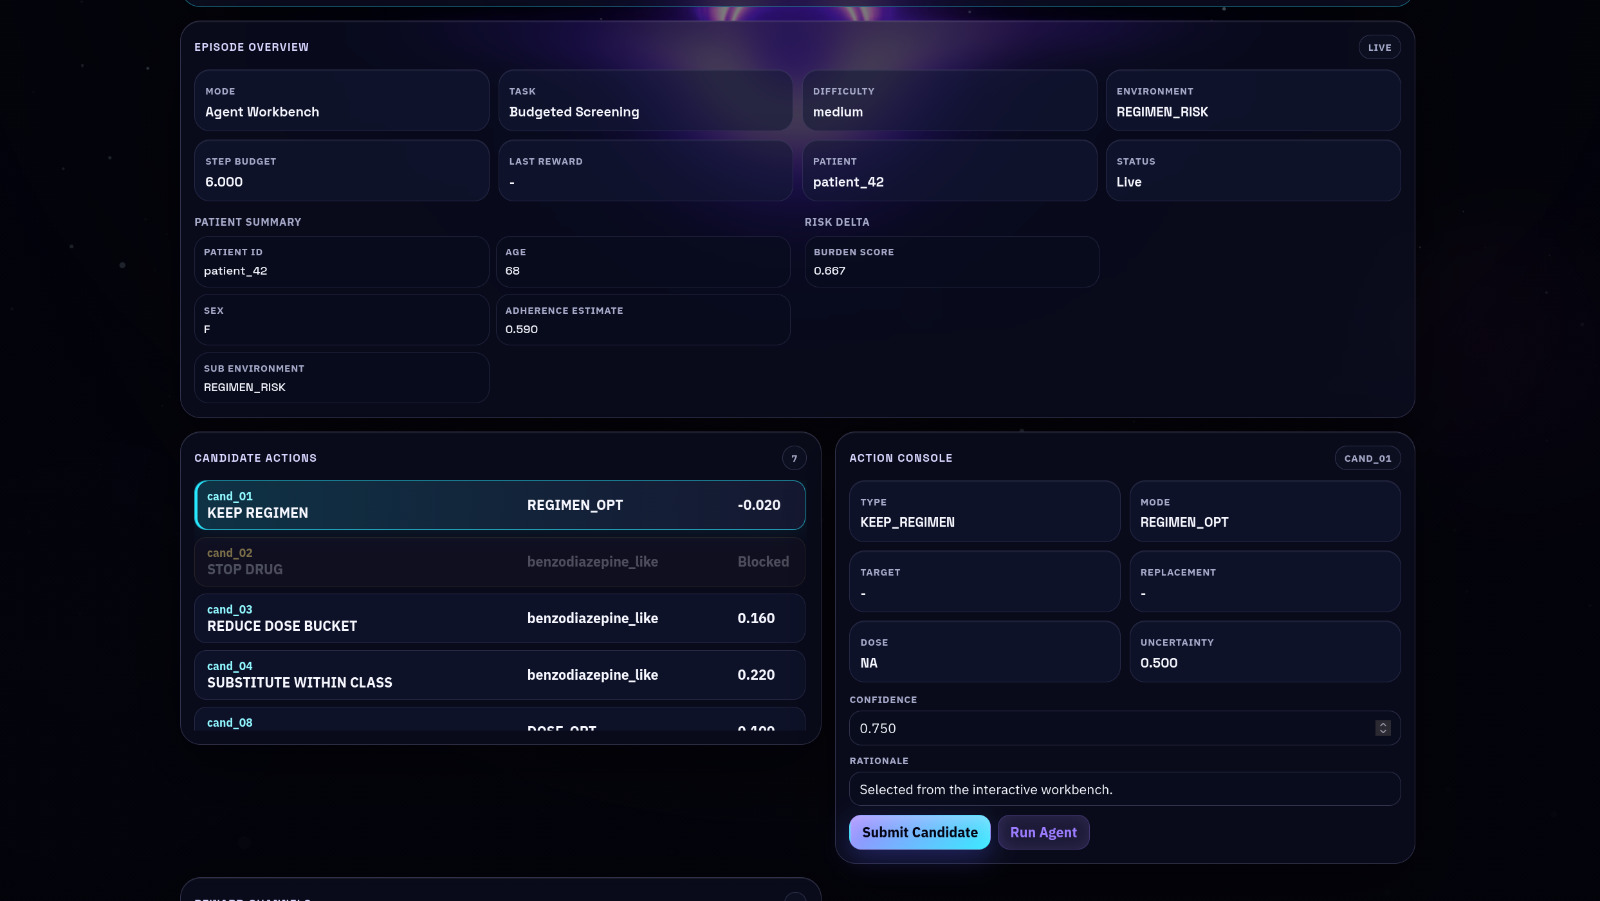Click the Sex F field
The height and width of the screenshot is (901, 1600).
[341, 320]
